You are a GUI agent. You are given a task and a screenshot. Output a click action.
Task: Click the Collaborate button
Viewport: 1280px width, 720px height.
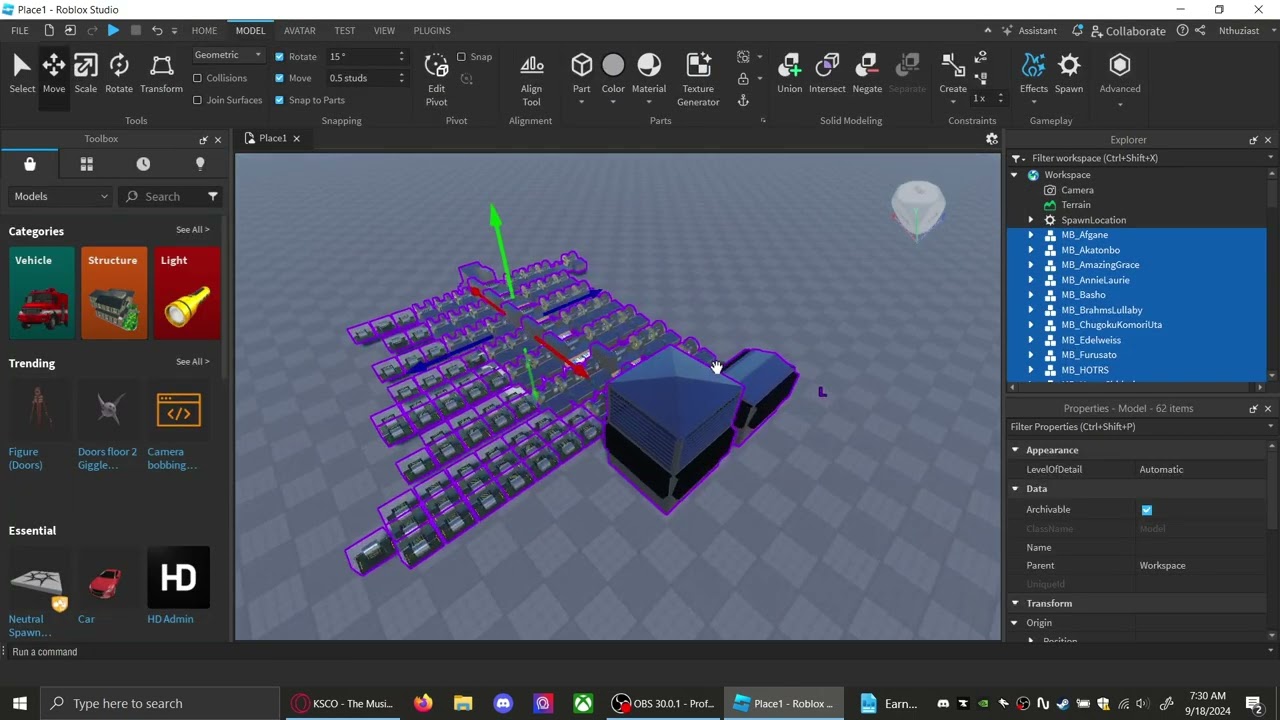coord(1128,31)
